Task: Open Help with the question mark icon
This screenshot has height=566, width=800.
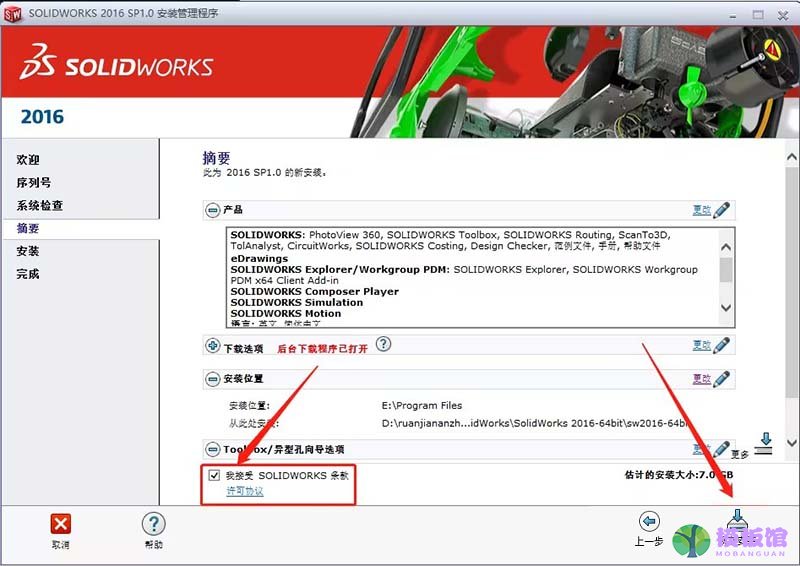Action: [153, 524]
